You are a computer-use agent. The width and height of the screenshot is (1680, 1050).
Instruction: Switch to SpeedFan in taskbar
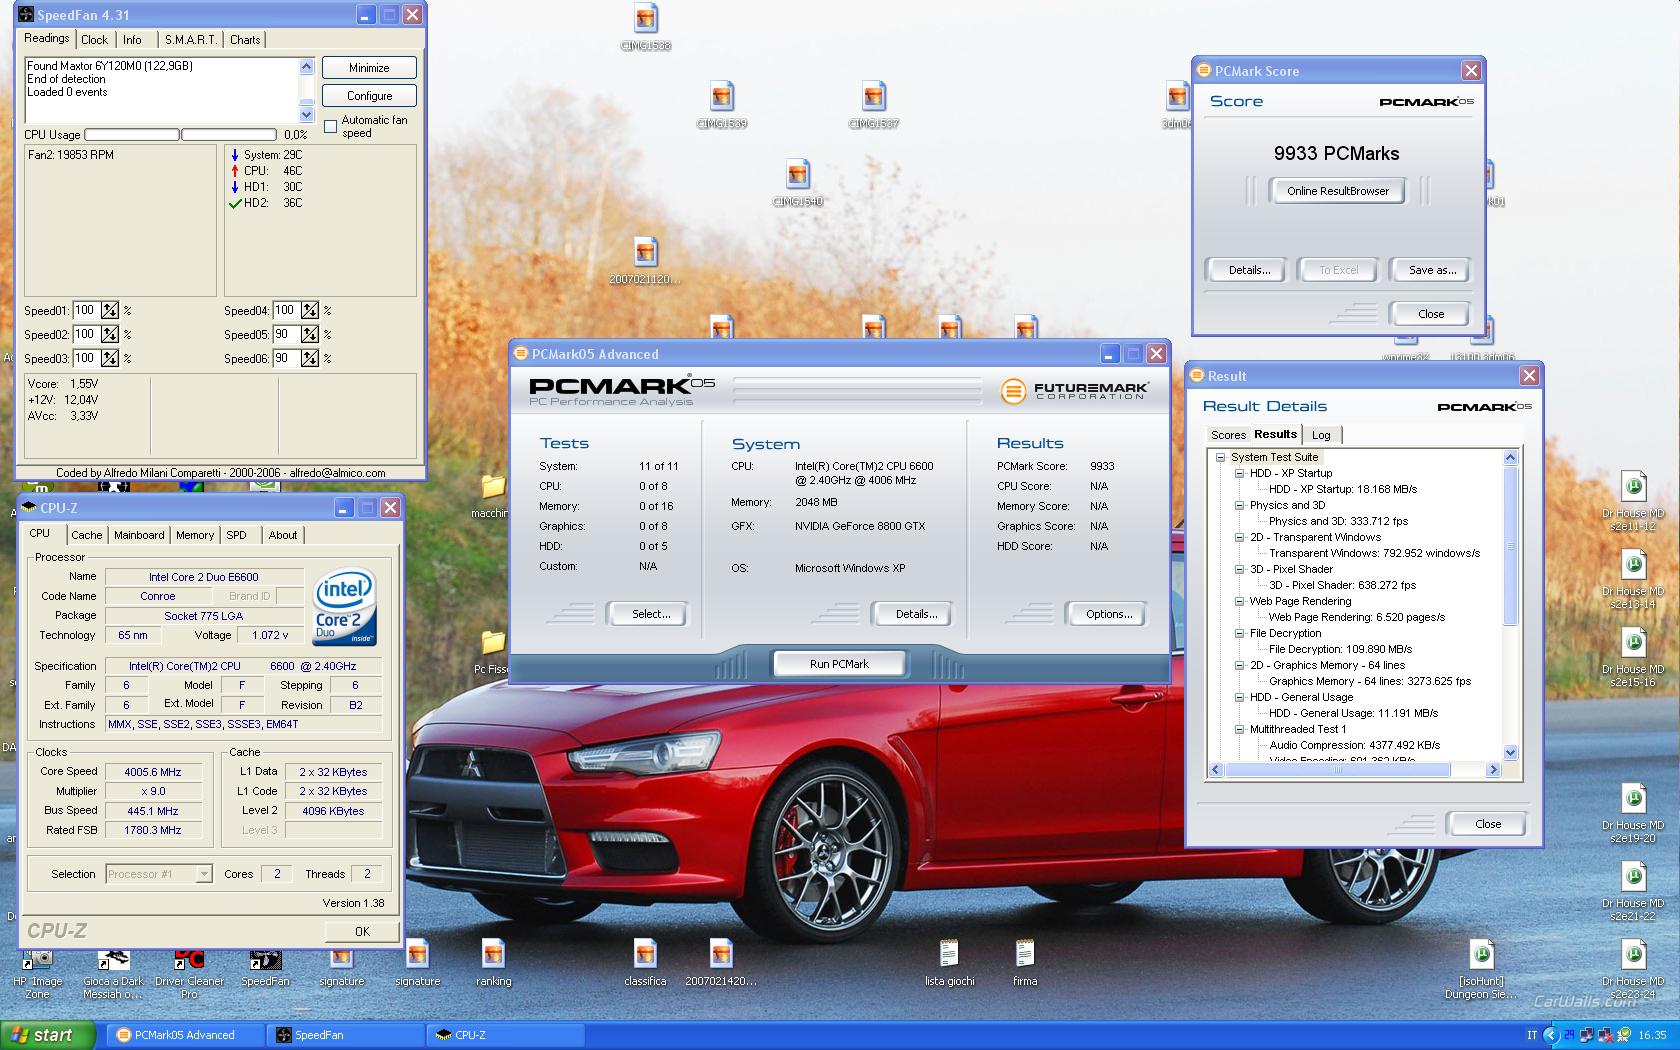pyautogui.click(x=347, y=1035)
